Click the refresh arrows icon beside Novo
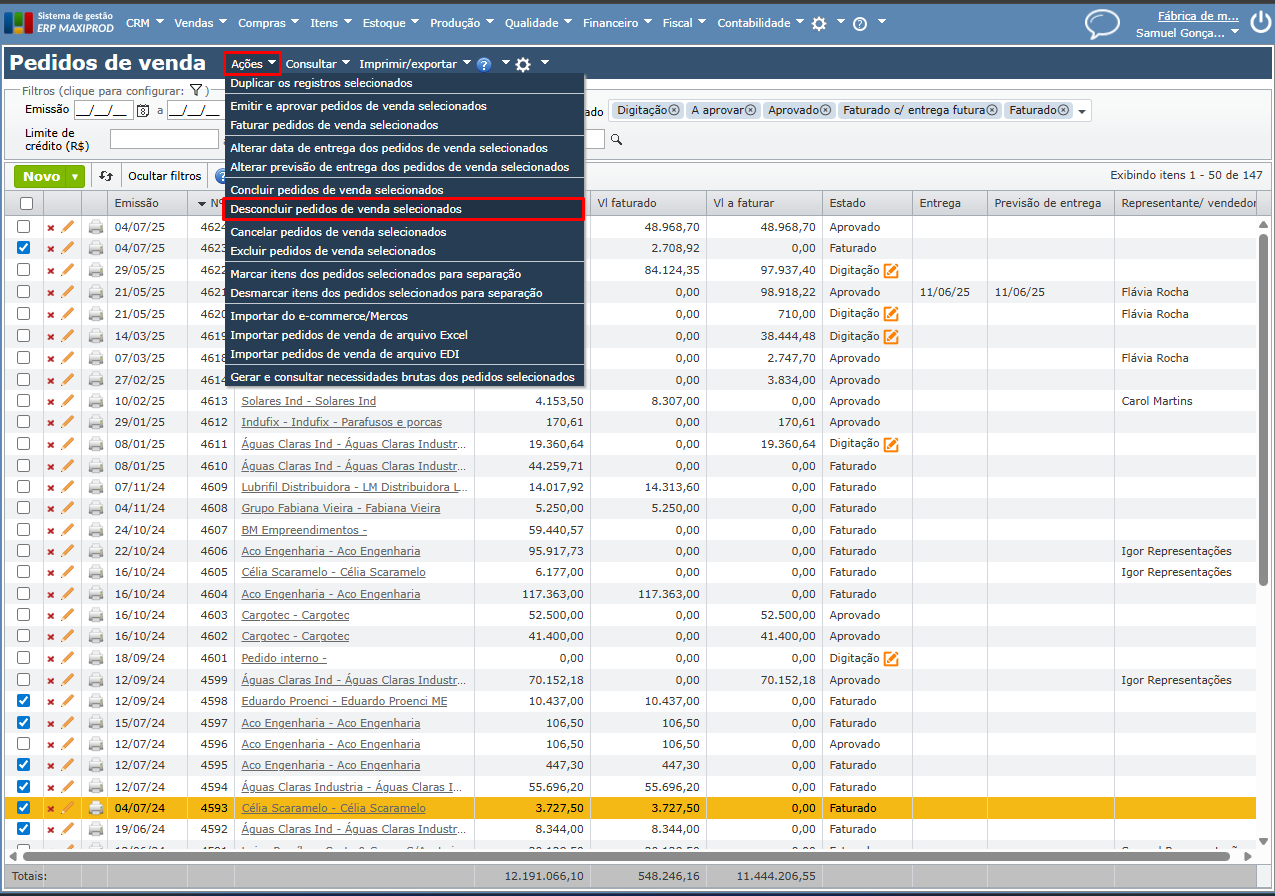This screenshot has width=1275, height=896. [106, 176]
